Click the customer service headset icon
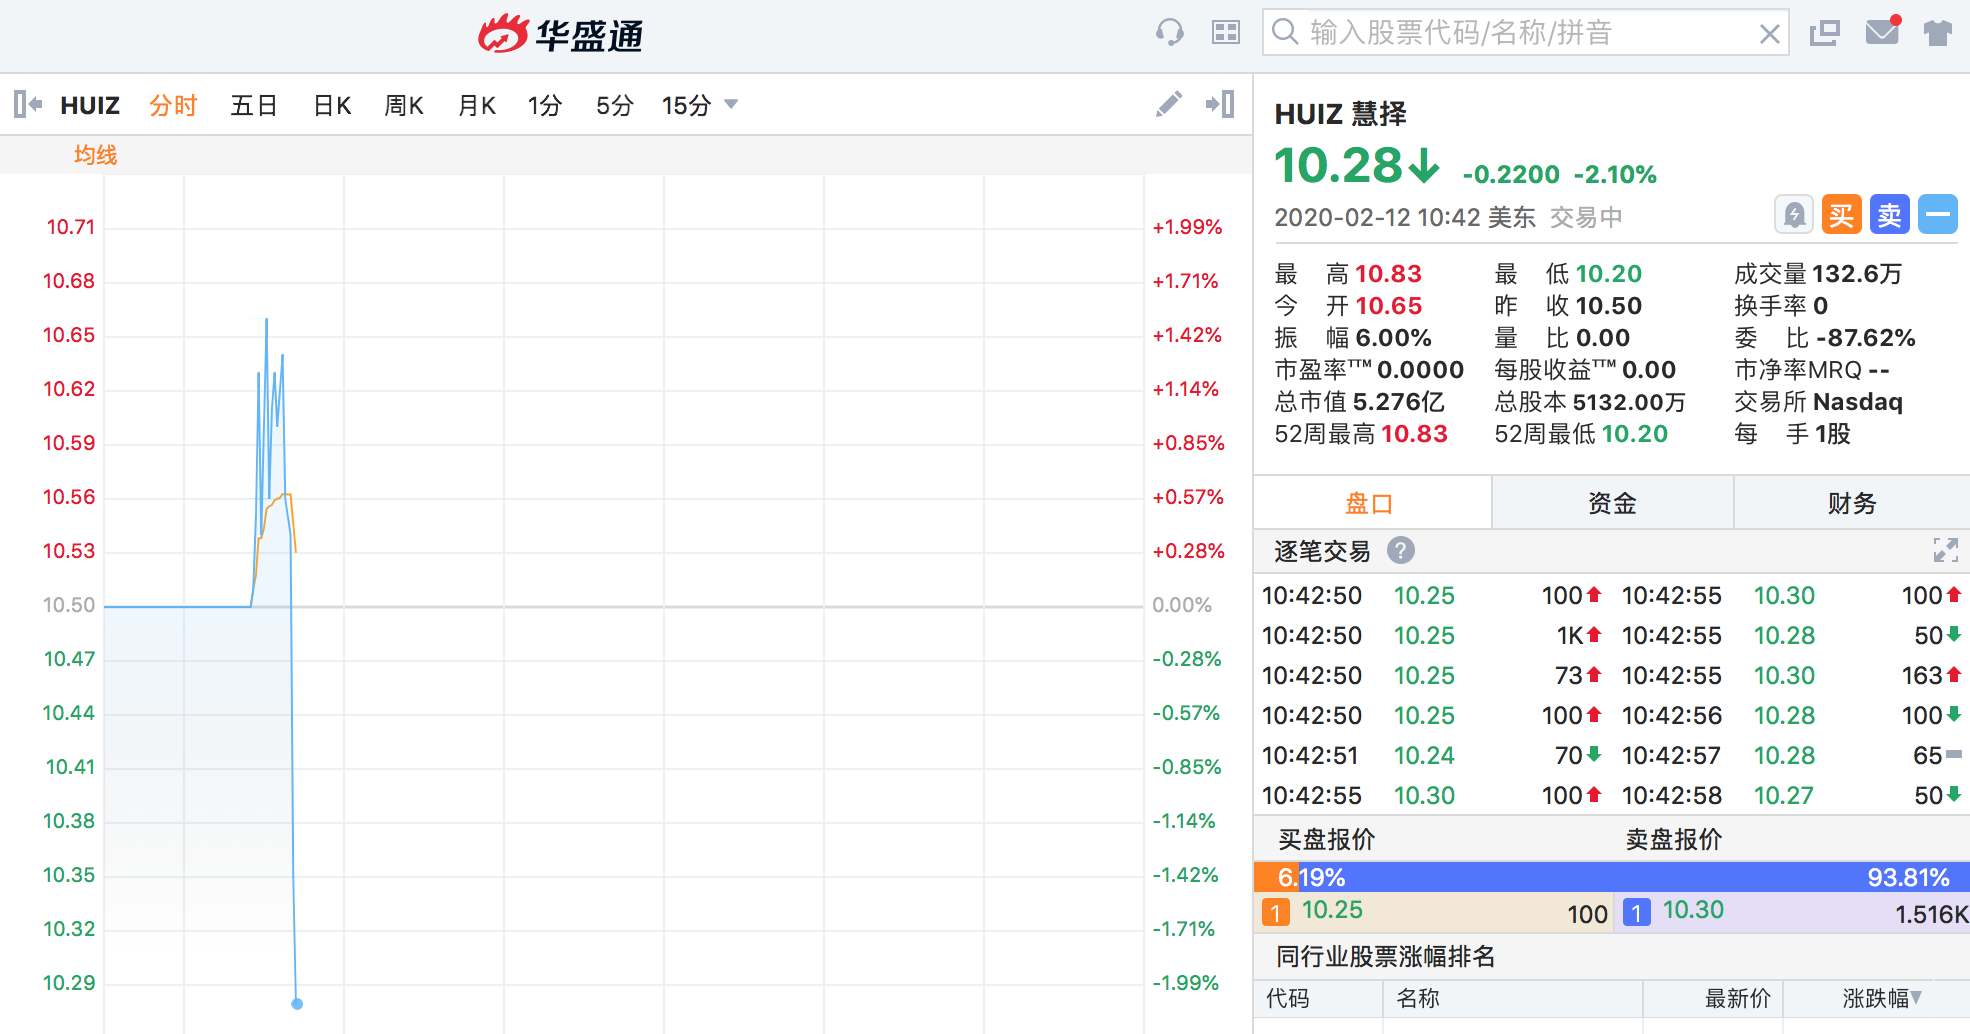This screenshot has height=1034, width=1970. coord(1169,33)
